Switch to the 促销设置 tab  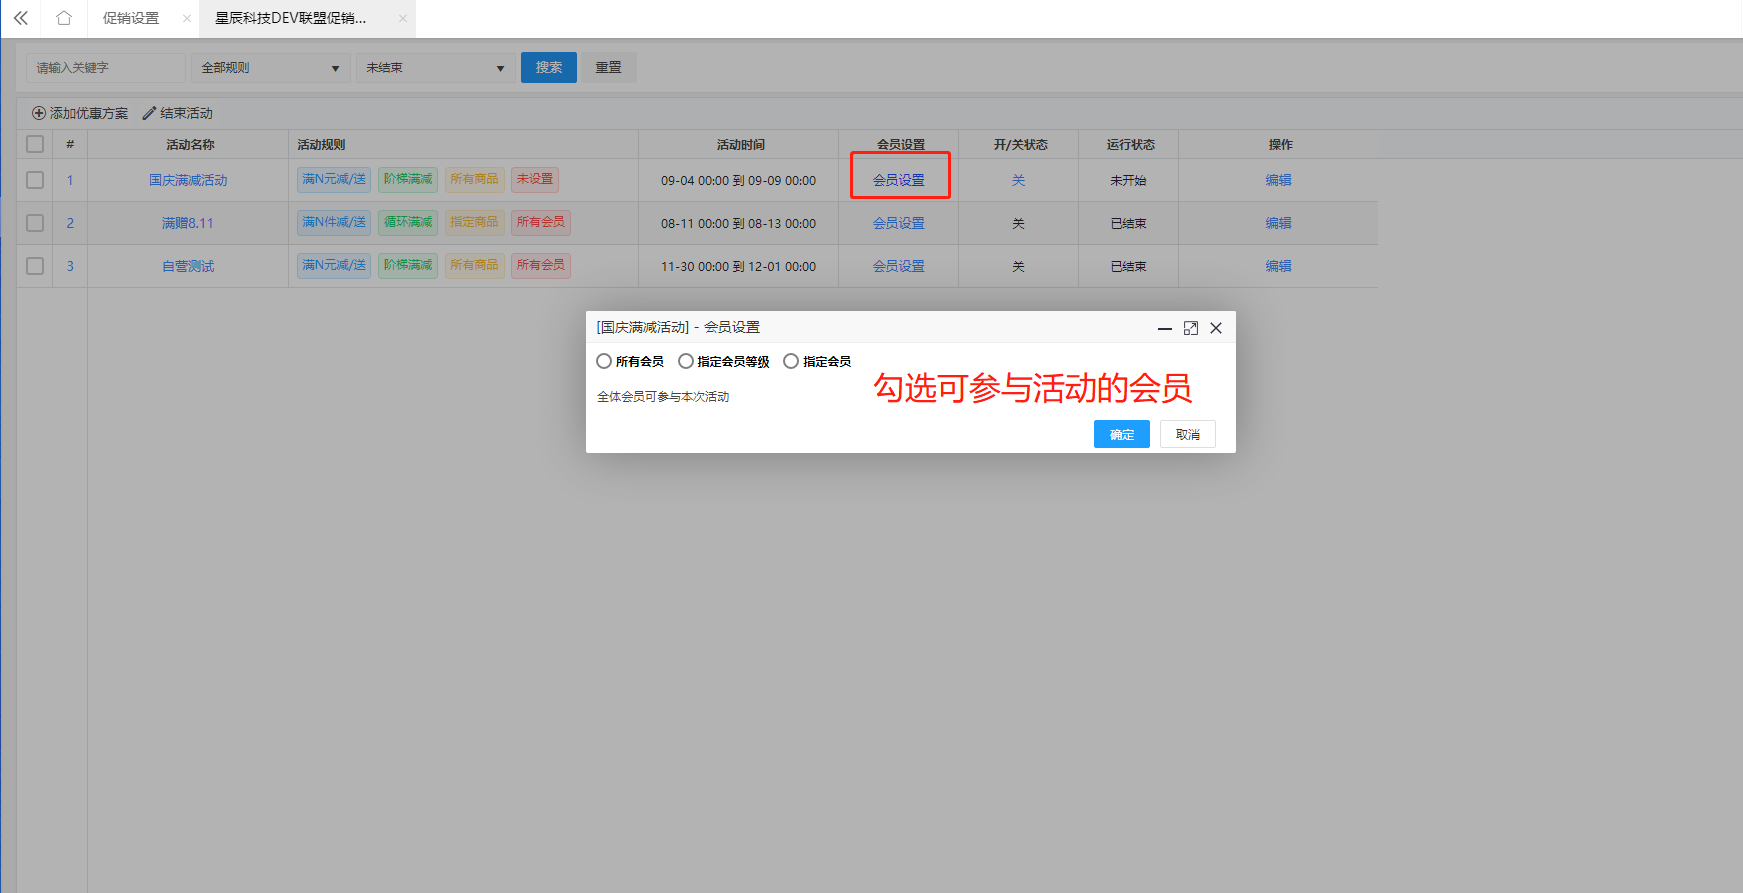(x=131, y=18)
